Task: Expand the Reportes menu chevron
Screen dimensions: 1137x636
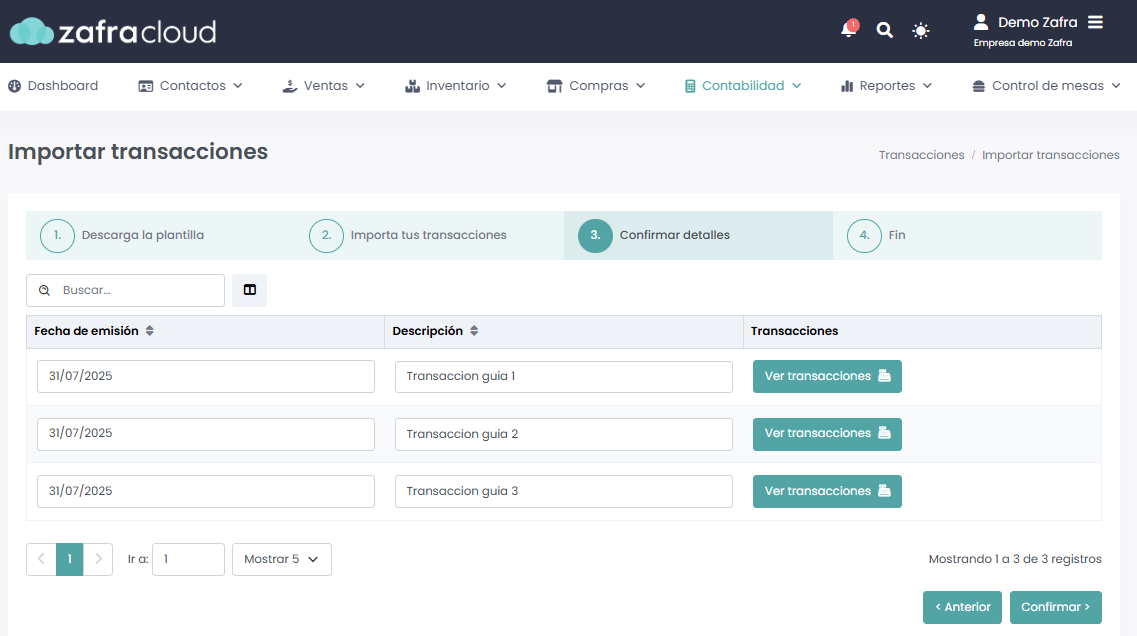Action: click(927, 86)
